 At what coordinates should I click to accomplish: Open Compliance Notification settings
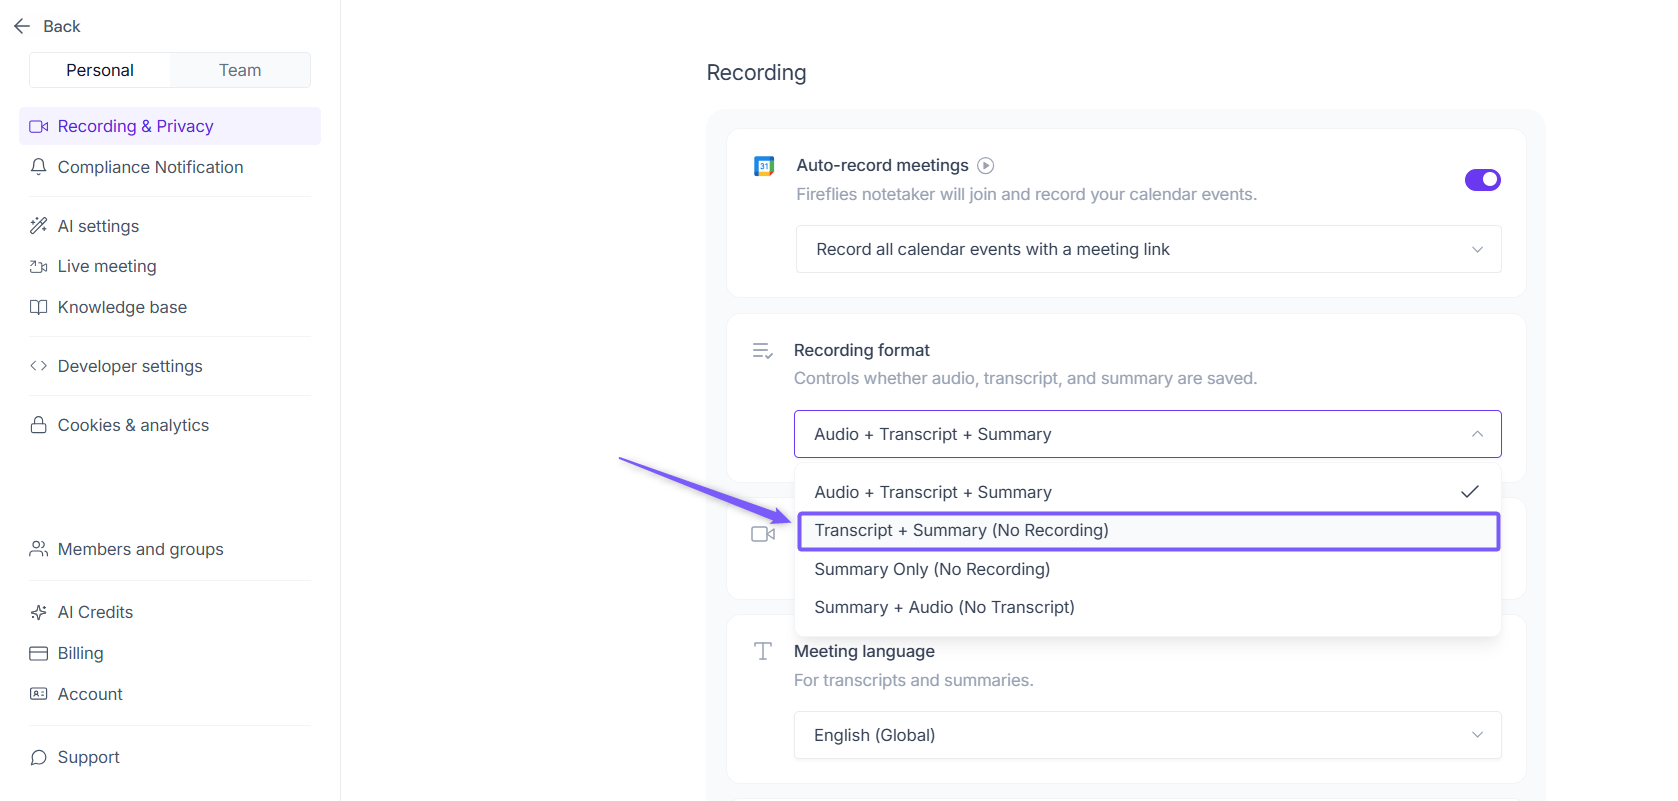pos(150,167)
